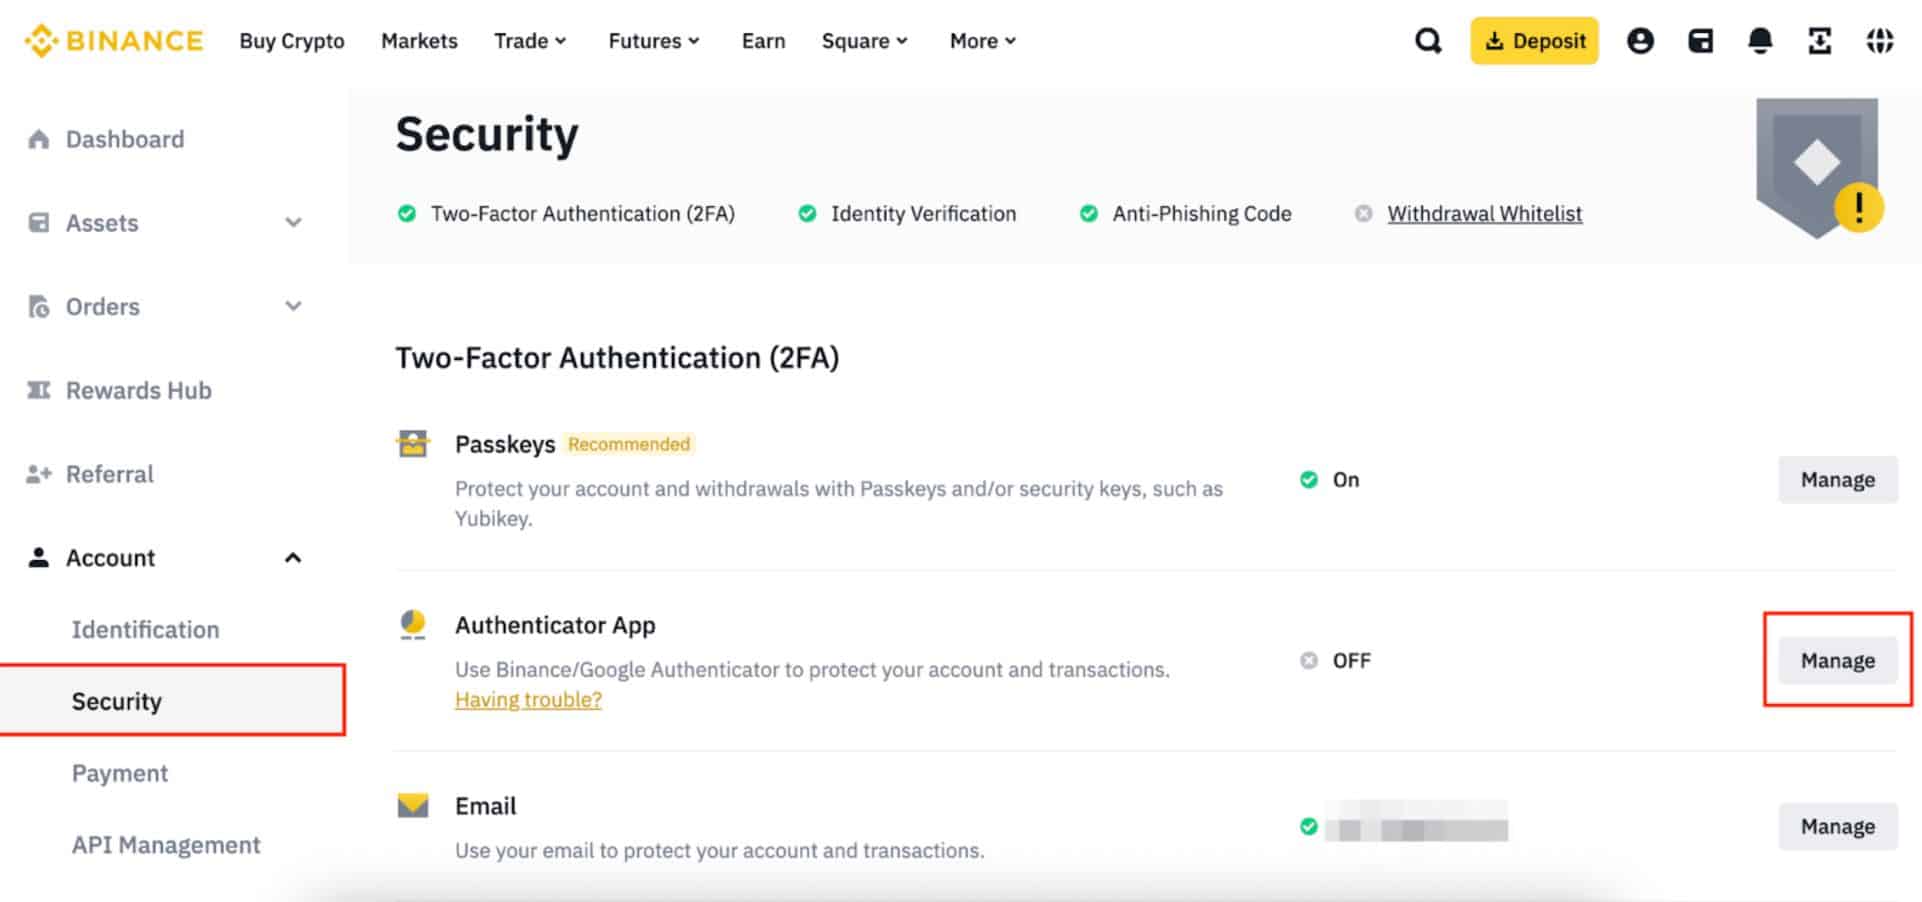Open the download app QR icon

(1820, 41)
